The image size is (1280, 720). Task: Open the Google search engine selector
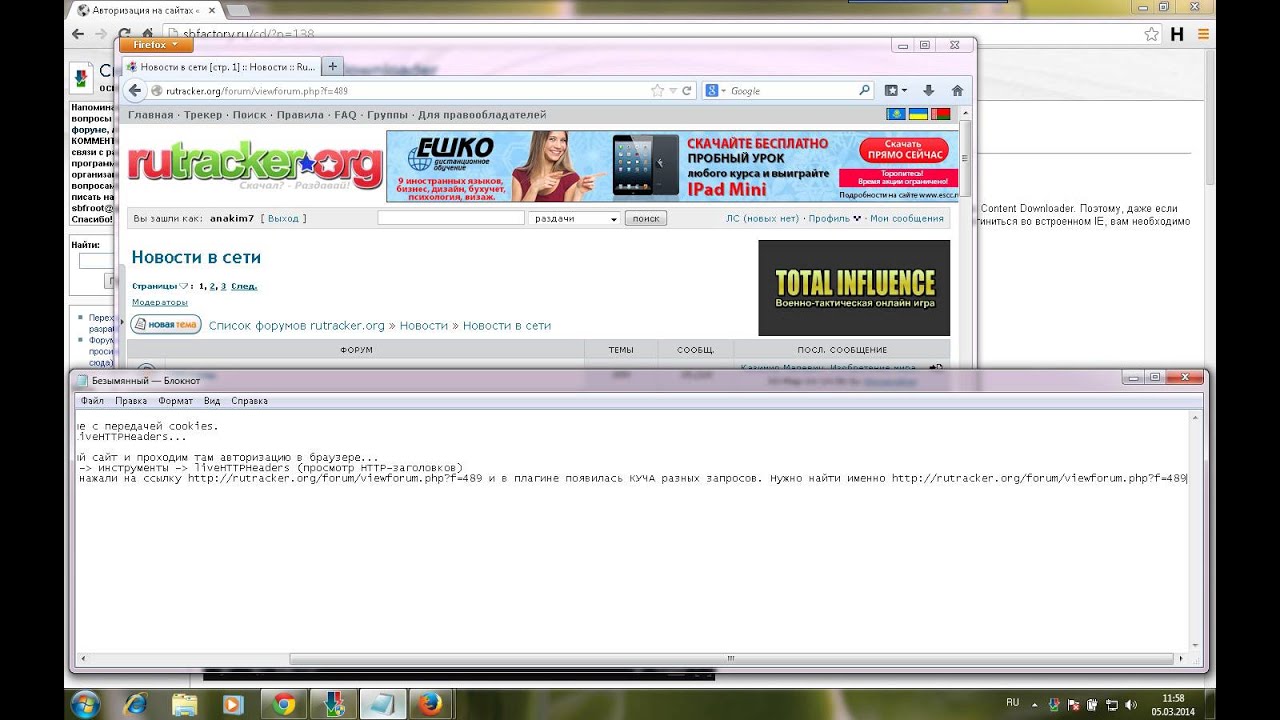[x=715, y=90]
